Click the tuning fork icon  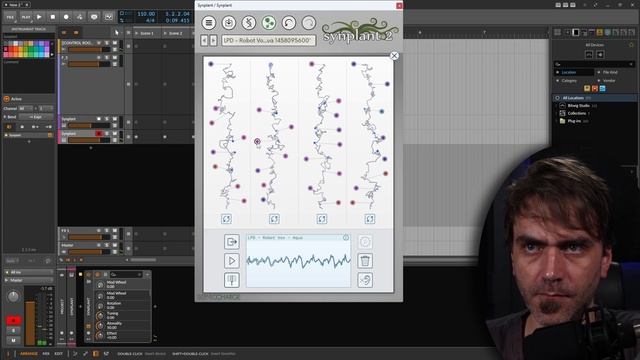[x=231, y=280]
